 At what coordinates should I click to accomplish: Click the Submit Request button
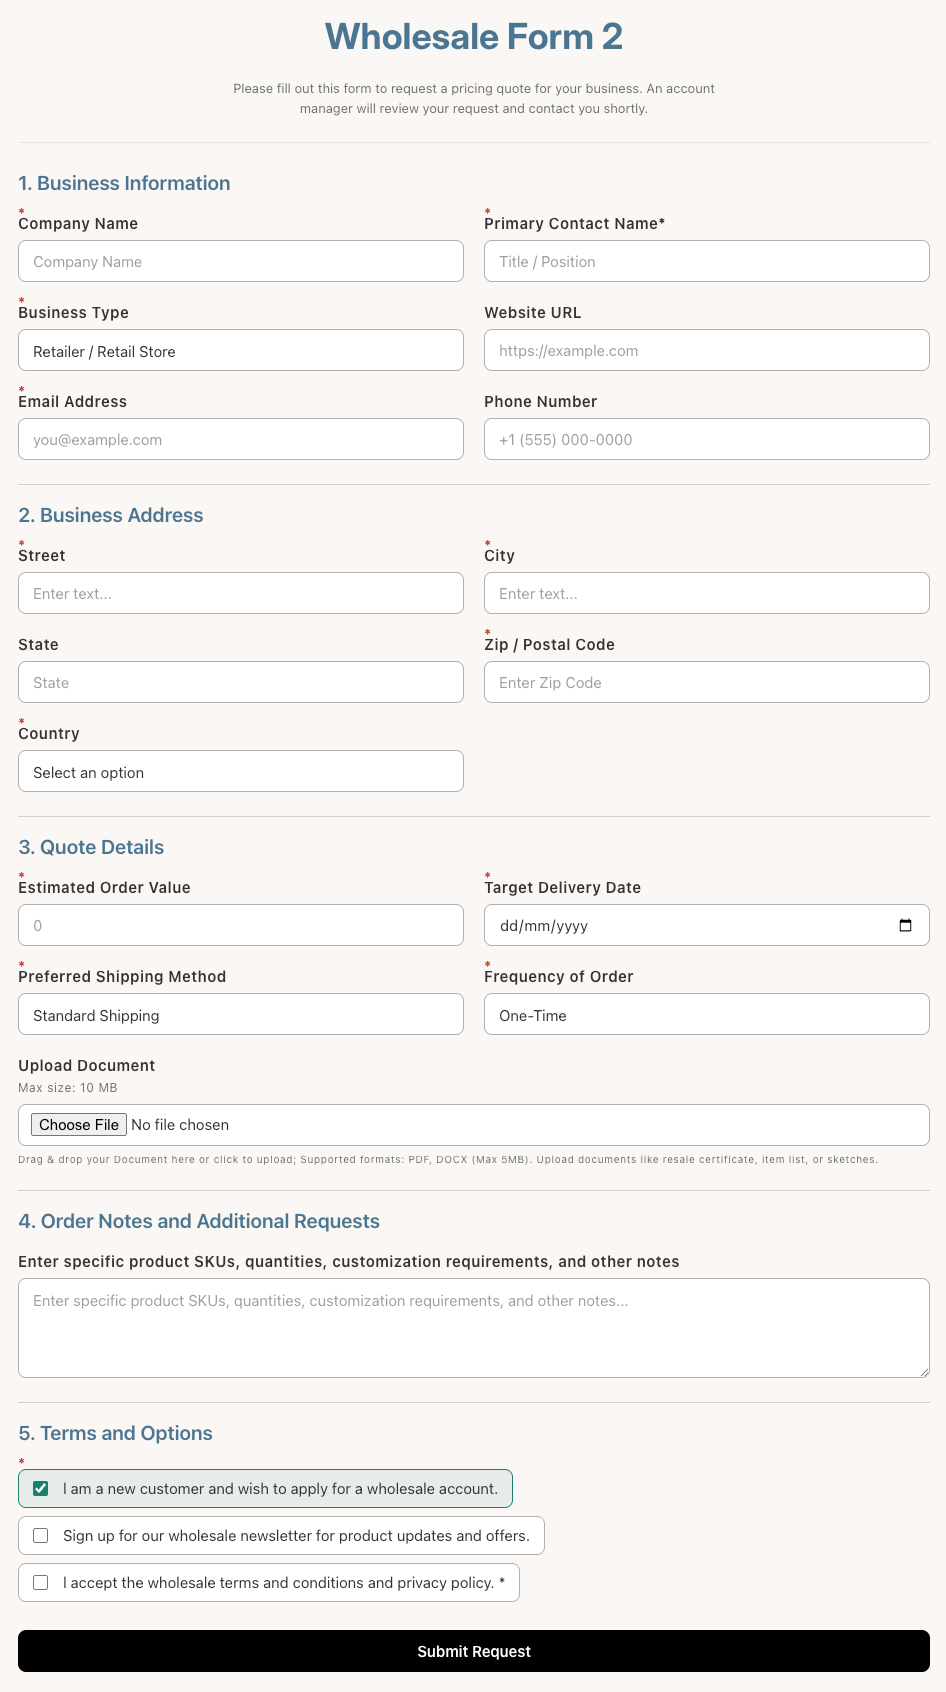(474, 1651)
